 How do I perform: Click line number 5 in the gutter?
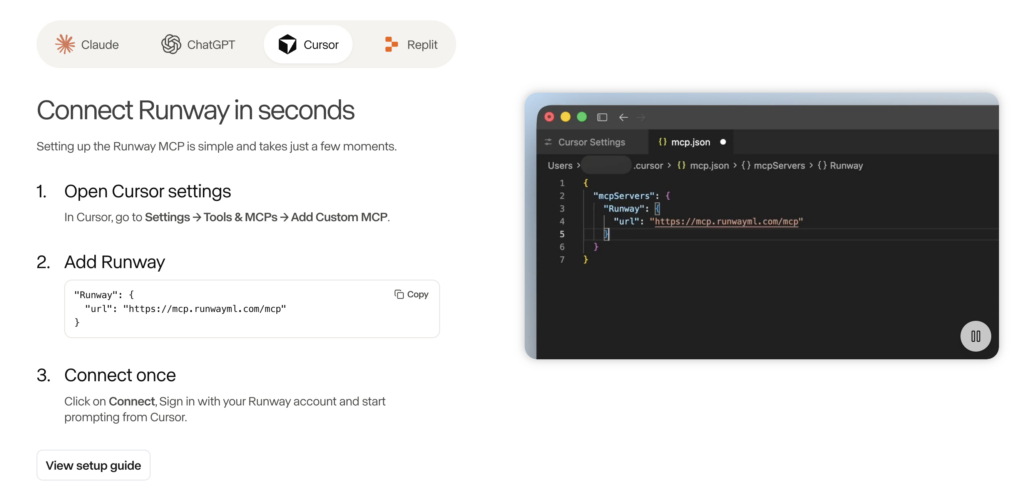[x=562, y=234]
